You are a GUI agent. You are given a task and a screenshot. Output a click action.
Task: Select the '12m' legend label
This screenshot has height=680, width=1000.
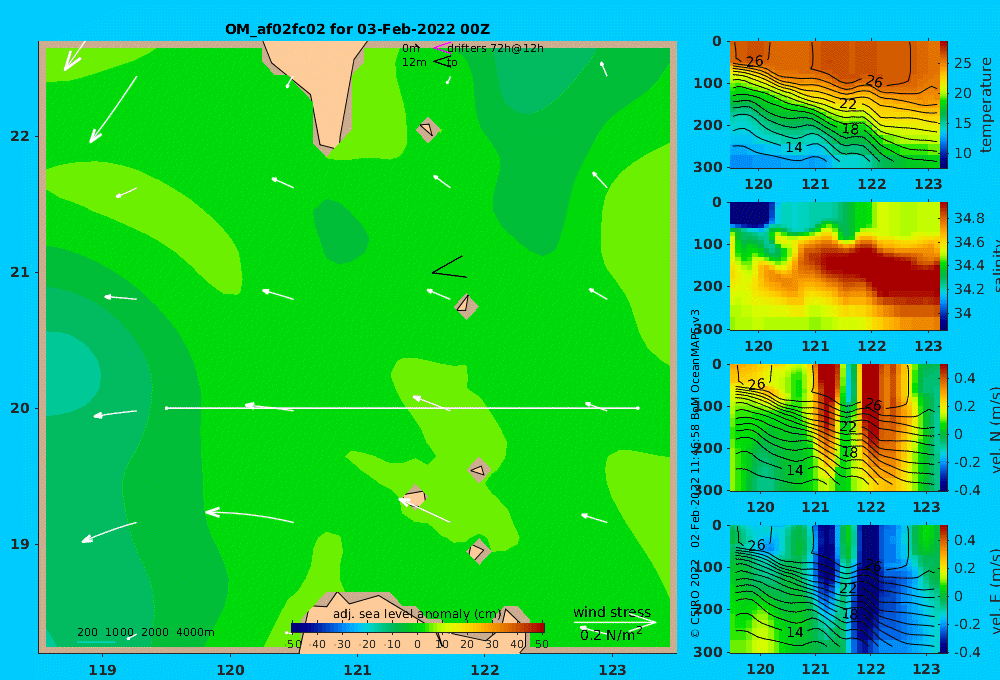pyautogui.click(x=414, y=63)
